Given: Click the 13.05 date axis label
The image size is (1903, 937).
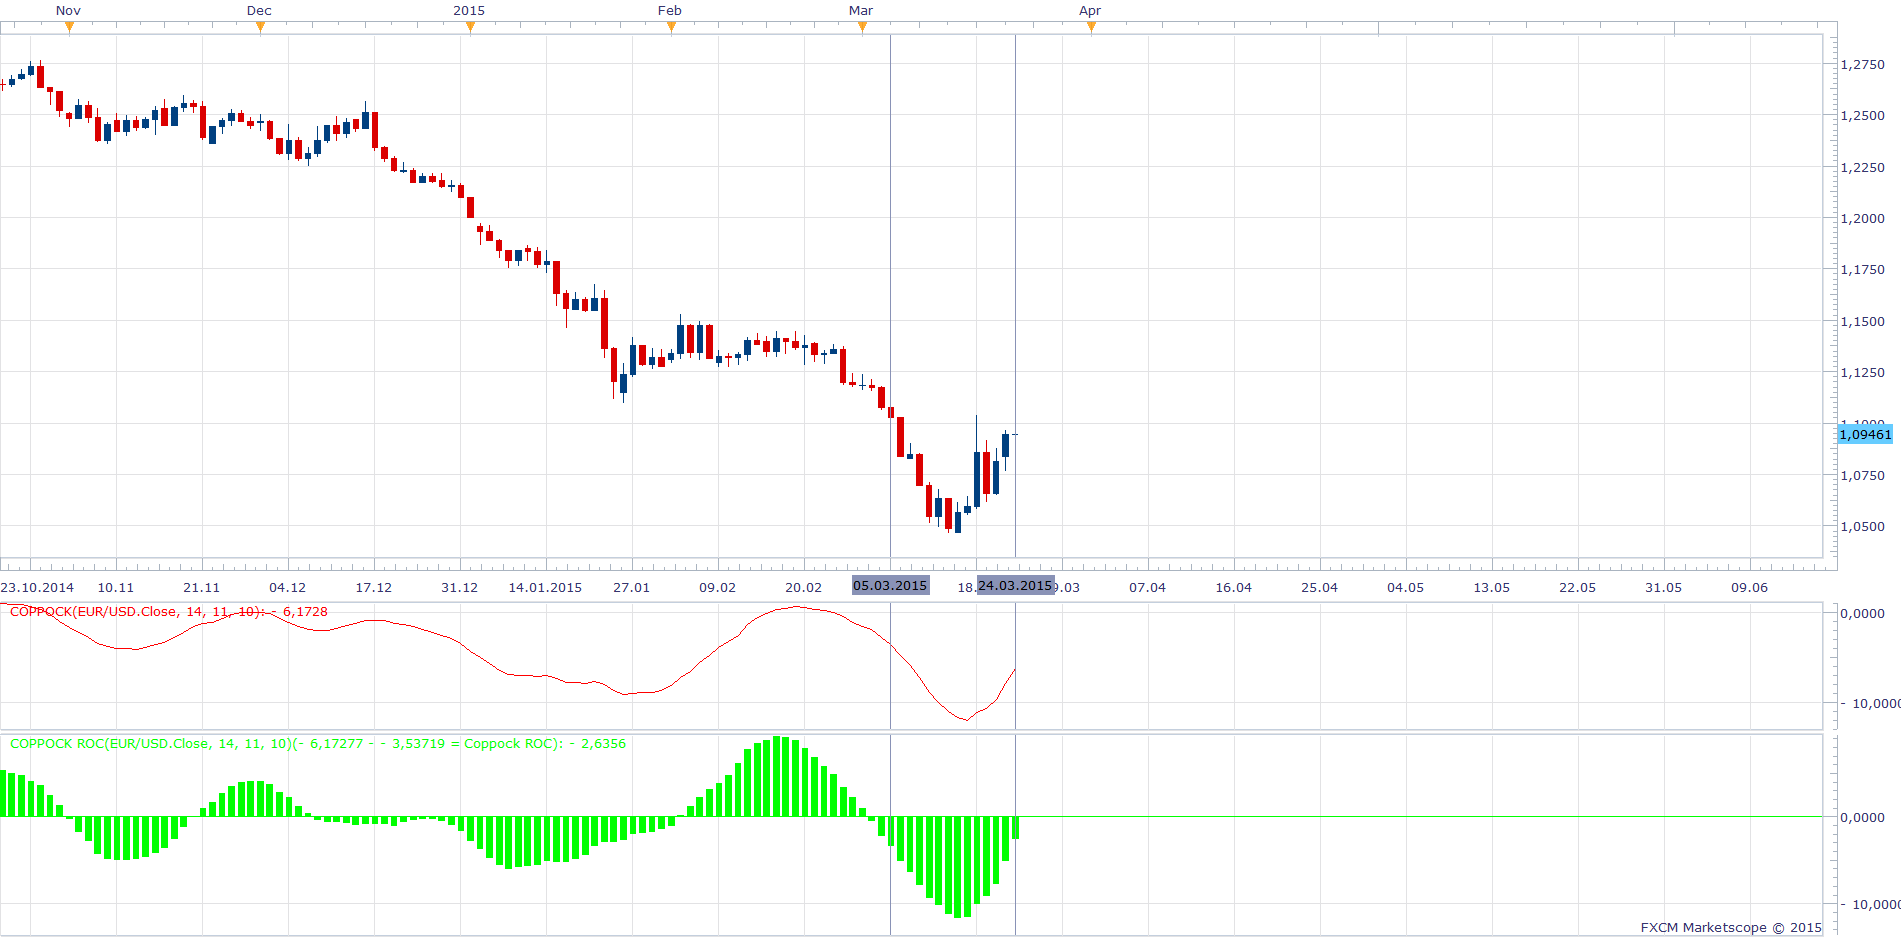Looking at the screenshot, I should pos(1492,588).
